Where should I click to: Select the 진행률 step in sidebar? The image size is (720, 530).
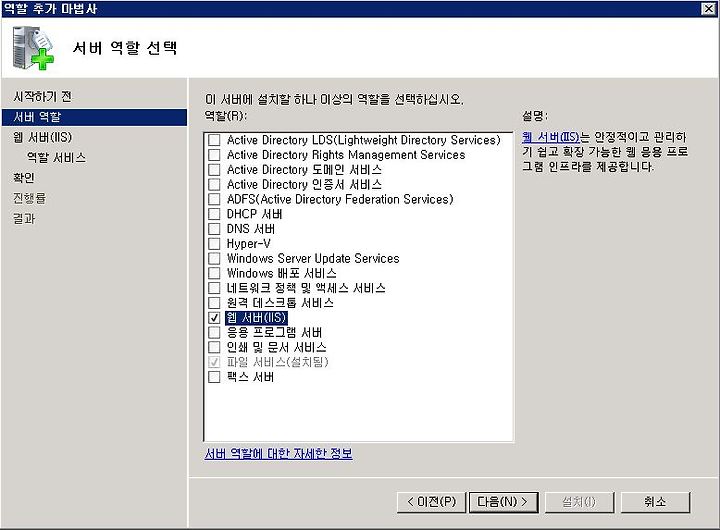pos(29,198)
